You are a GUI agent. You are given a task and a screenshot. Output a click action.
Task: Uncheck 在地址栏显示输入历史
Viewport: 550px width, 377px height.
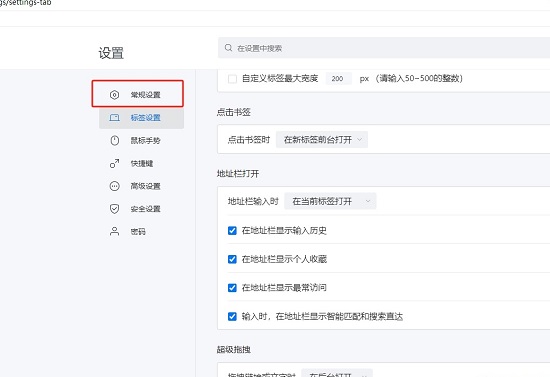[x=232, y=230]
